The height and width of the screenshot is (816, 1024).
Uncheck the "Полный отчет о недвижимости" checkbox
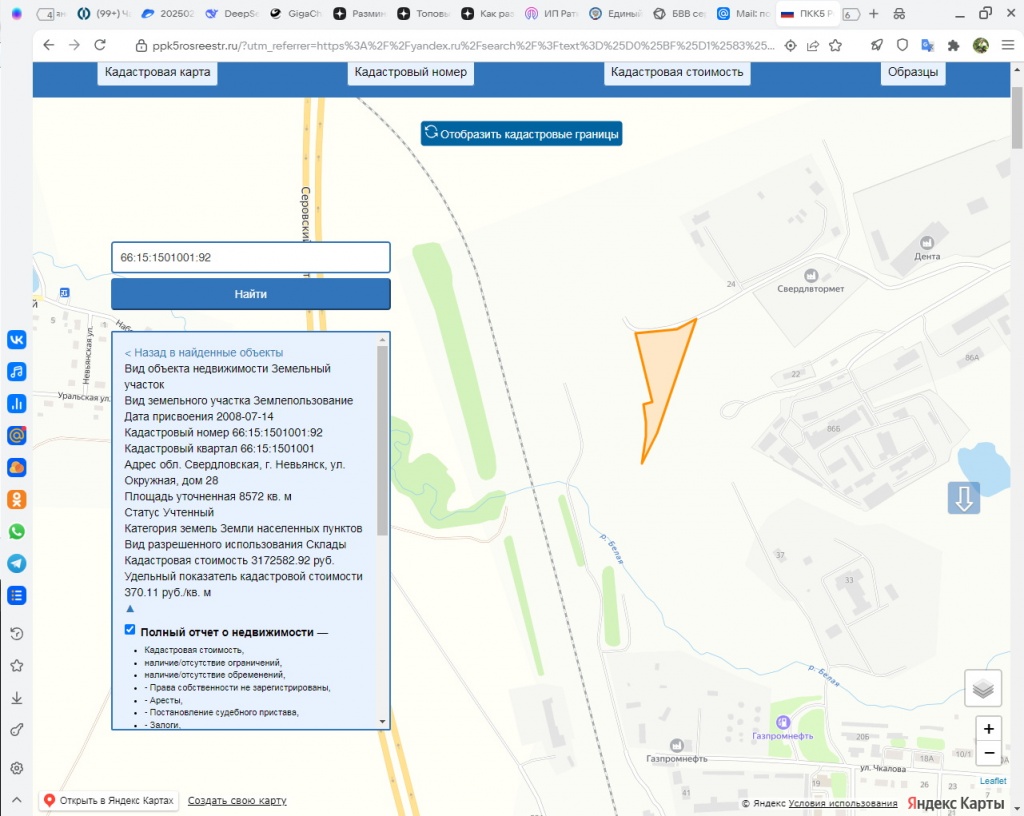tap(130, 630)
